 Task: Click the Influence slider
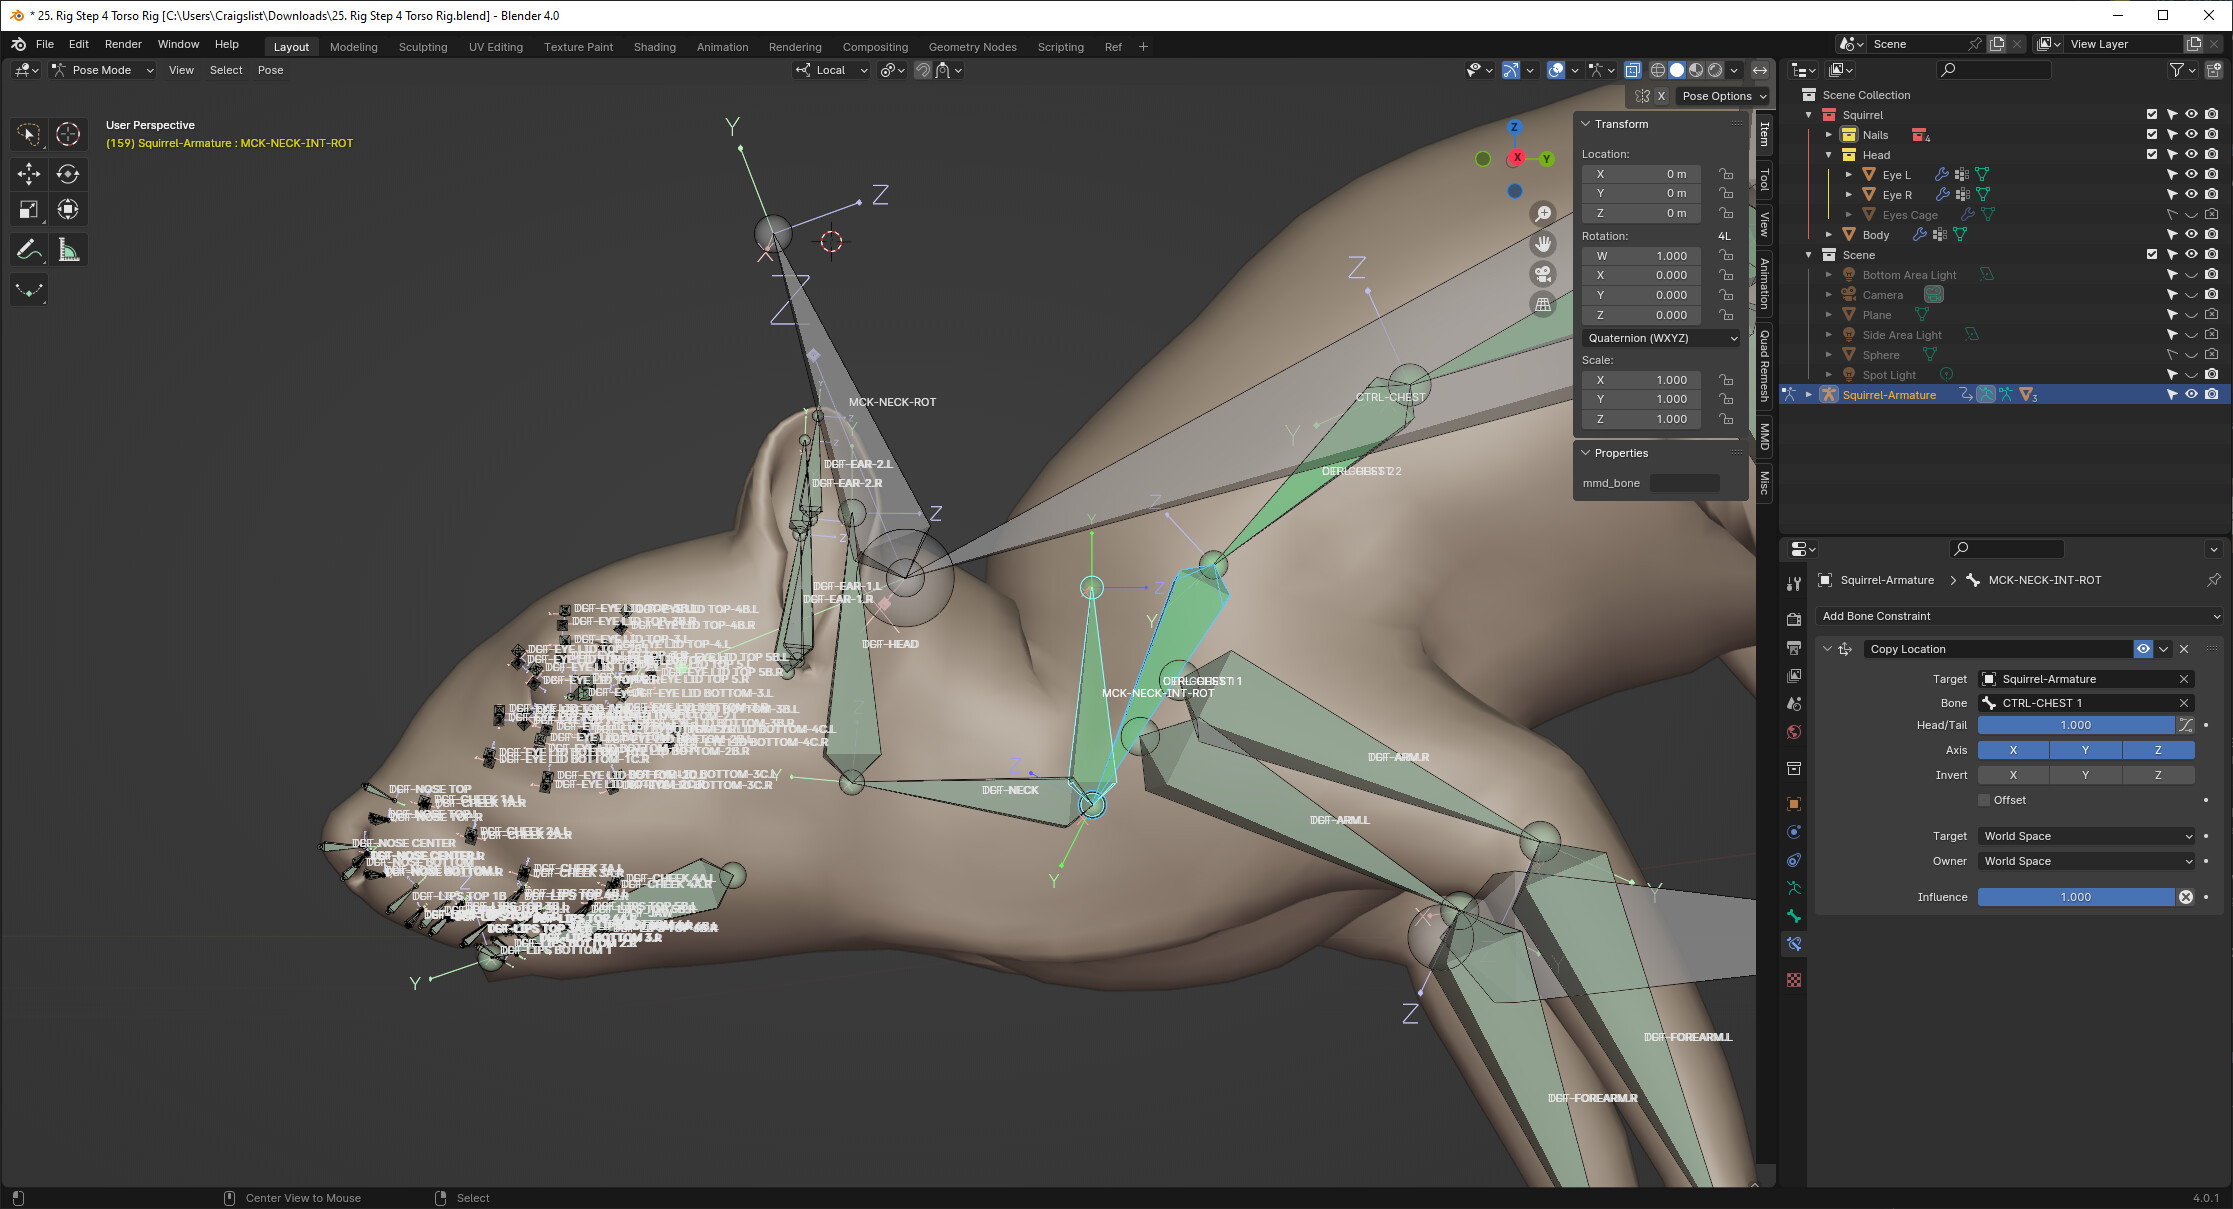tap(2076, 897)
